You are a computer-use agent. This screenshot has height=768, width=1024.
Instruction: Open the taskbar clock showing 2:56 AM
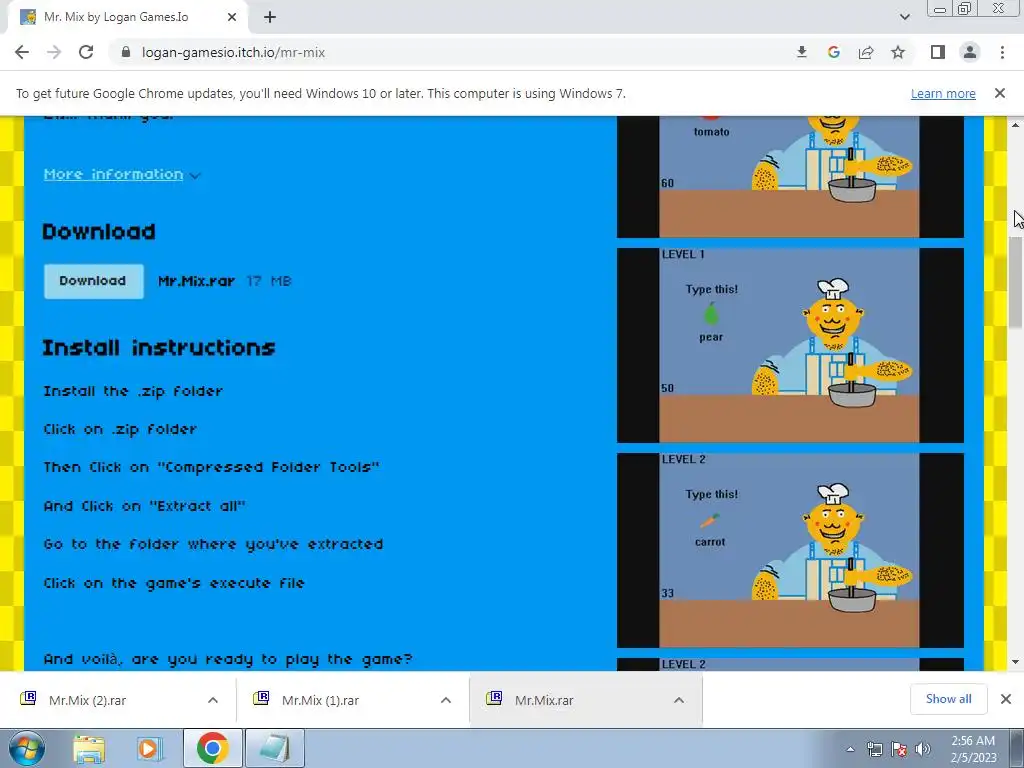pyautogui.click(x=973, y=749)
